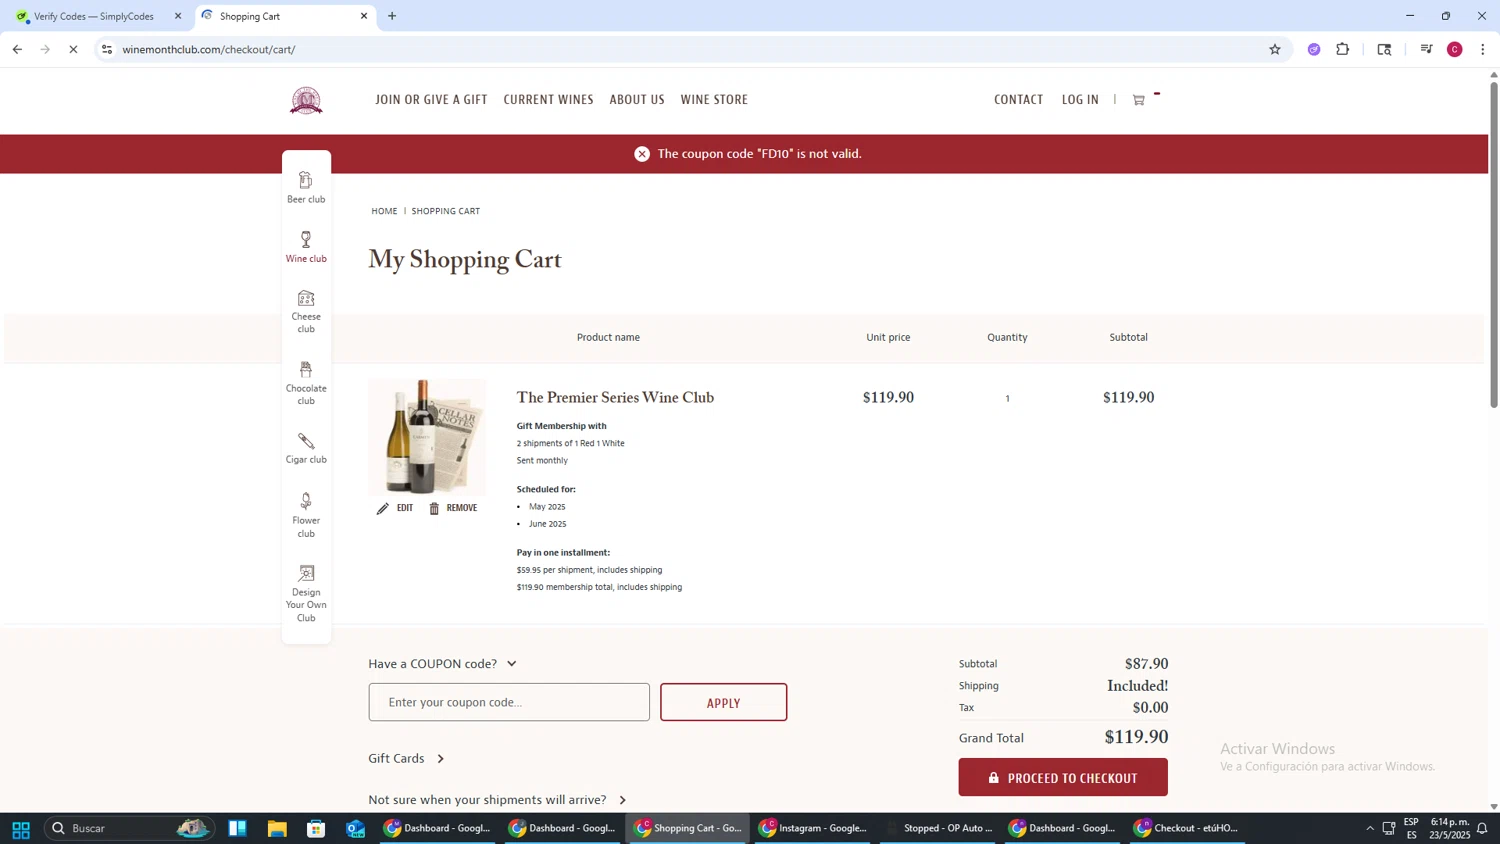
Task: Select the Wine club sidebar icon
Action: (306, 247)
